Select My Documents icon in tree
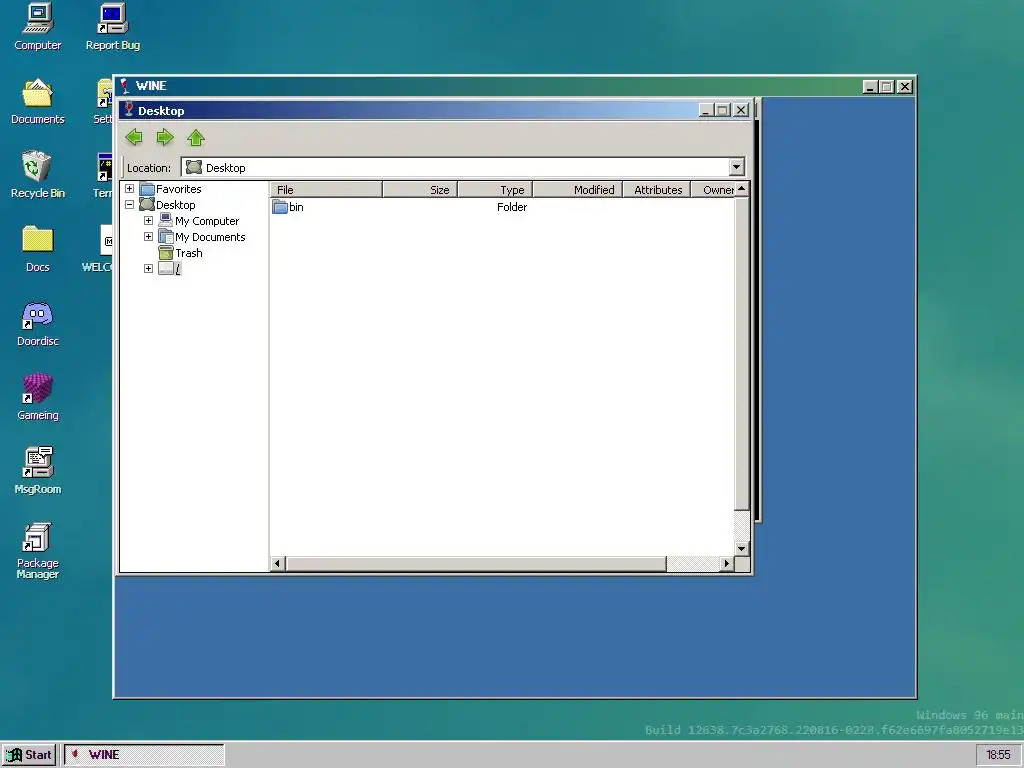1024x768 pixels. 166,236
